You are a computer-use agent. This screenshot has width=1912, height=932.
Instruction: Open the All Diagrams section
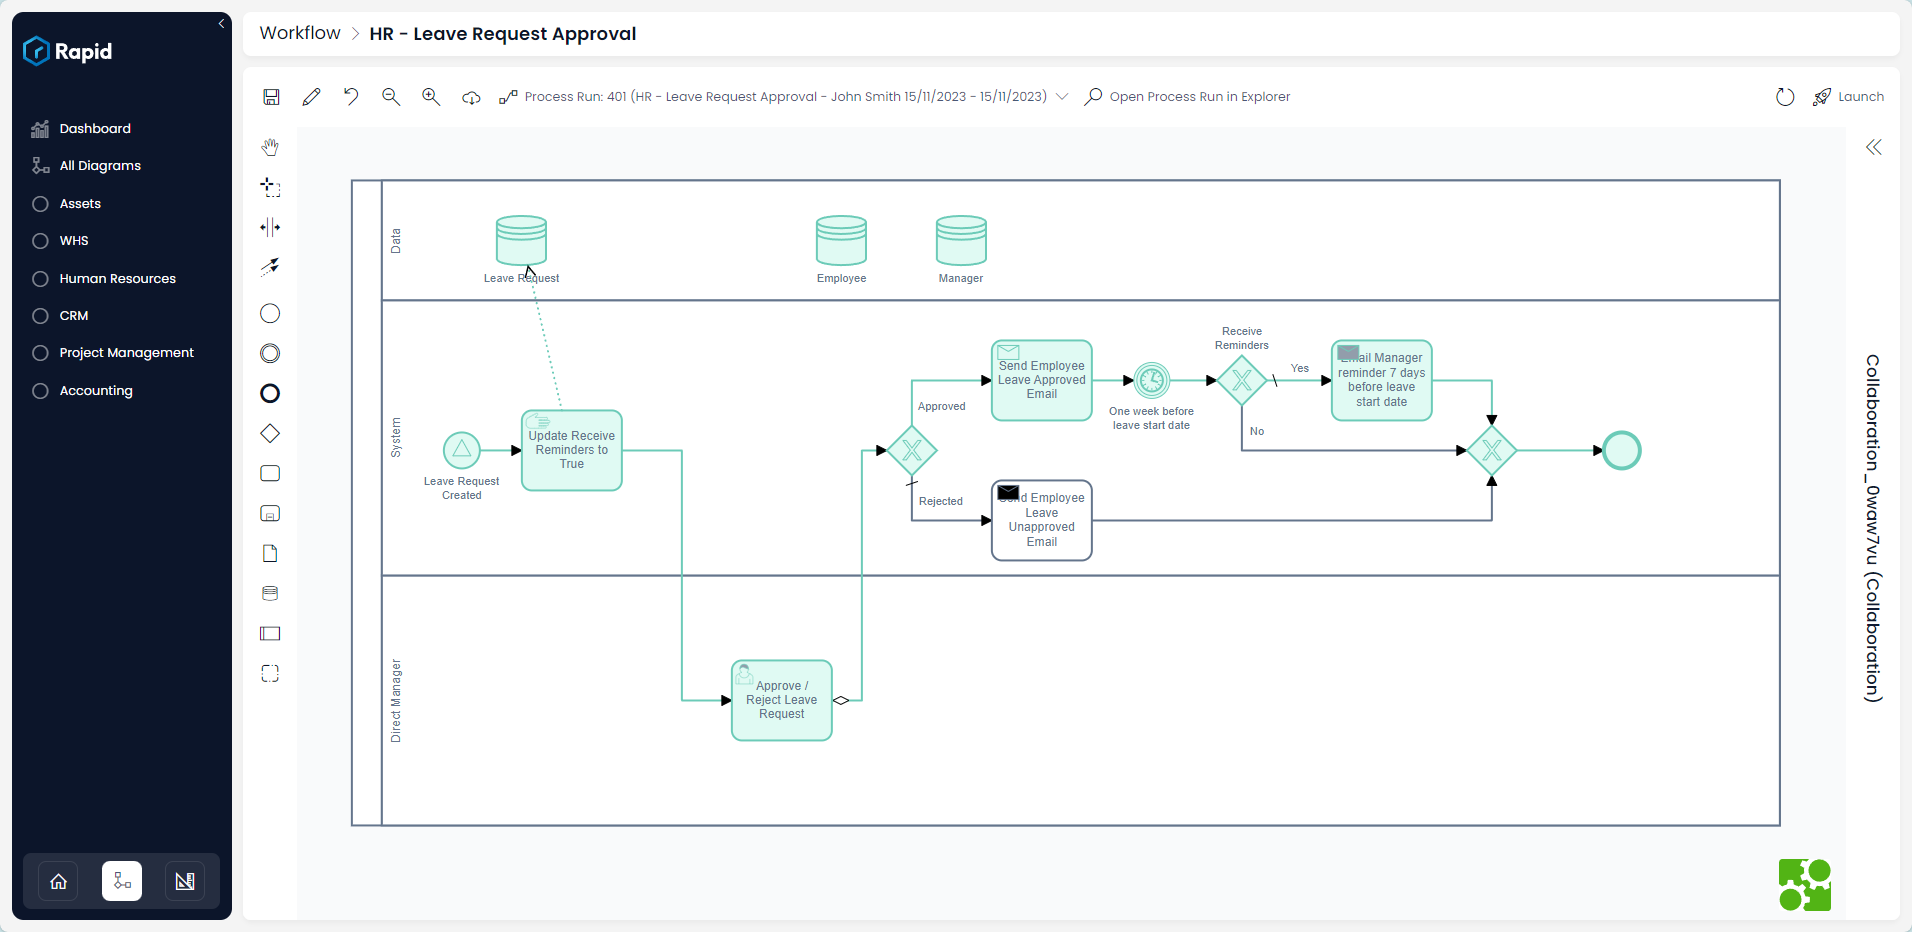(x=100, y=165)
